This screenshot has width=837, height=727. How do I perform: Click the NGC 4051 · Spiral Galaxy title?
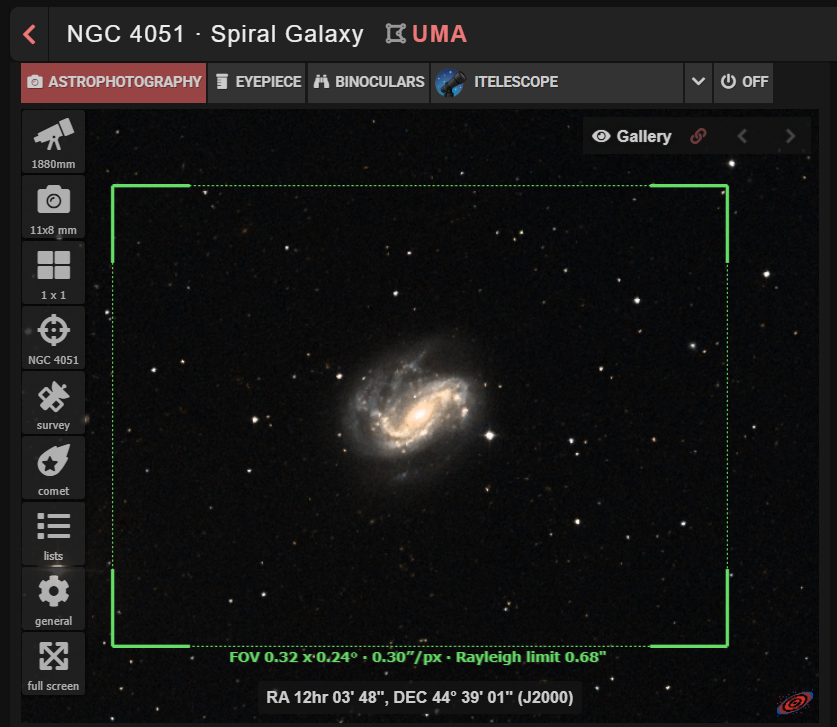click(215, 34)
